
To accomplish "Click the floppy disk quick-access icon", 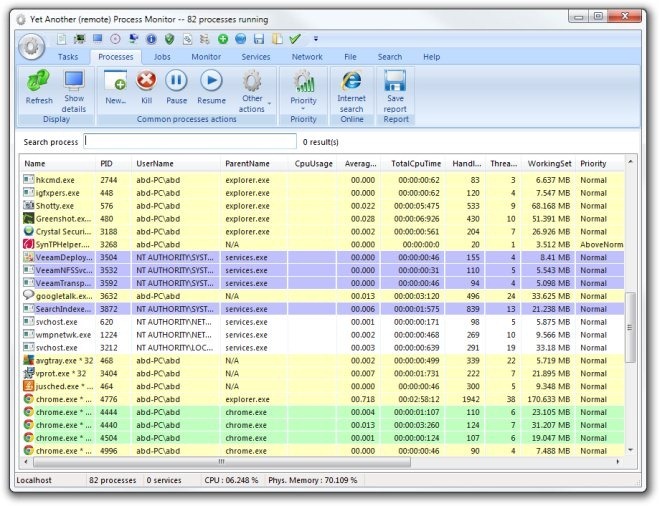I will (259, 39).
